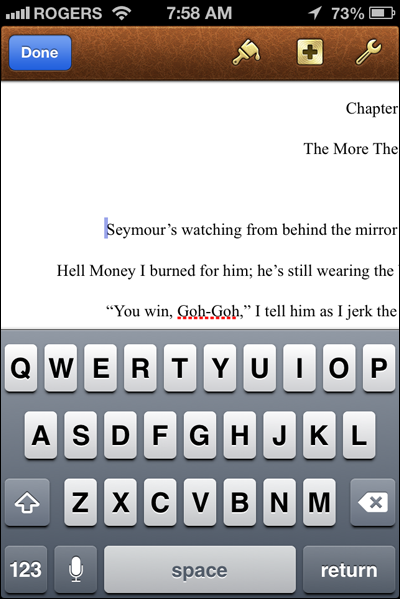Tap the Wi-Fi icon in status bar

(x=121, y=13)
